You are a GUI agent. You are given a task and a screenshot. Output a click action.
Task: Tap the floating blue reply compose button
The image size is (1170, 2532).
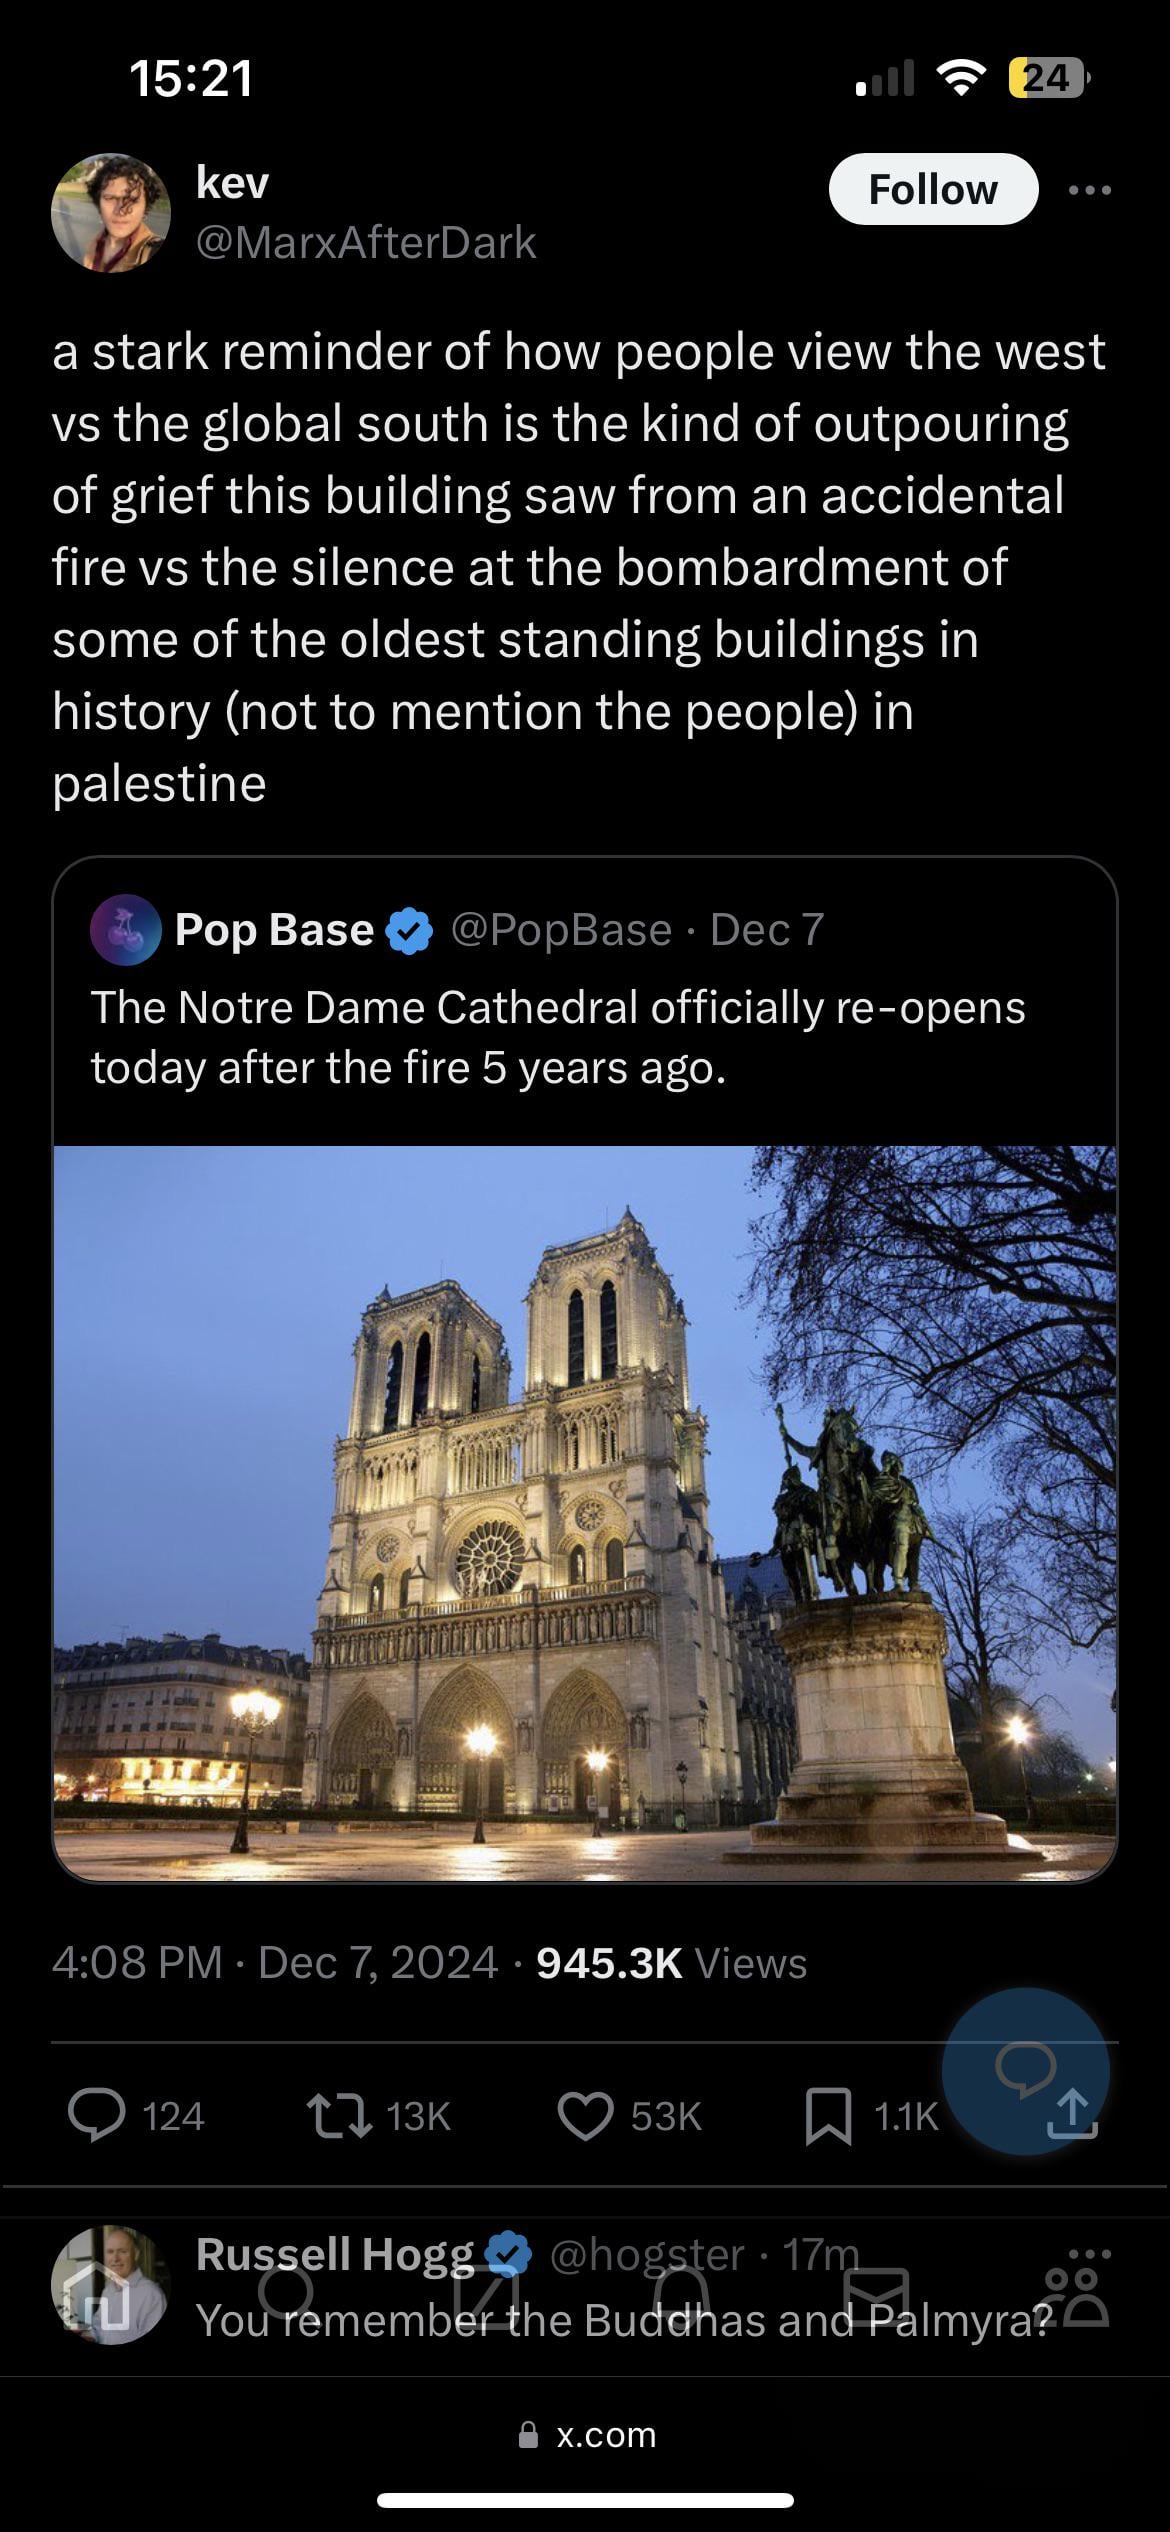click(x=1025, y=2071)
